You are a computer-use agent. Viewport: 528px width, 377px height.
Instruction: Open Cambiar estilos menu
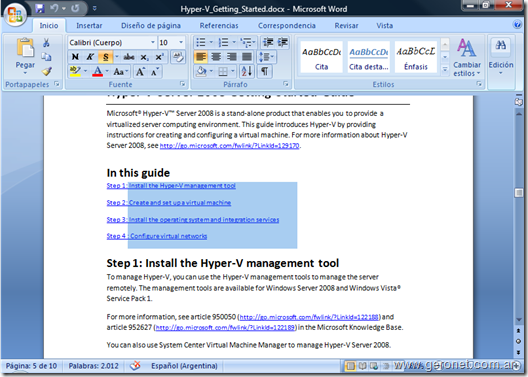pos(466,57)
